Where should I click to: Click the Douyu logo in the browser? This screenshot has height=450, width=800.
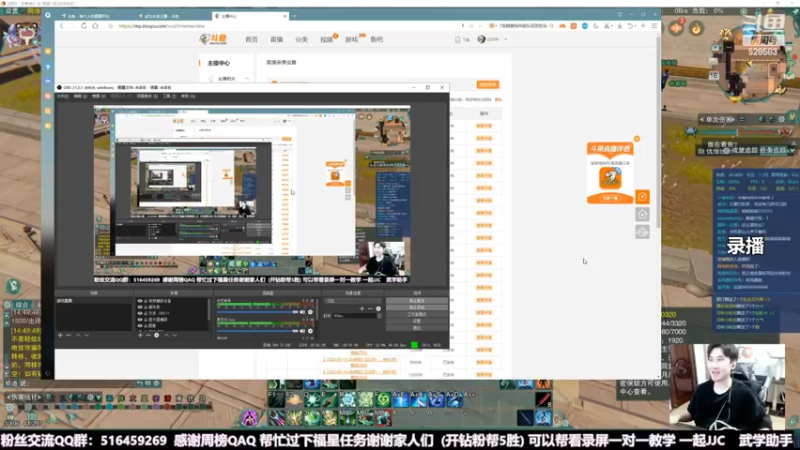click(x=213, y=39)
